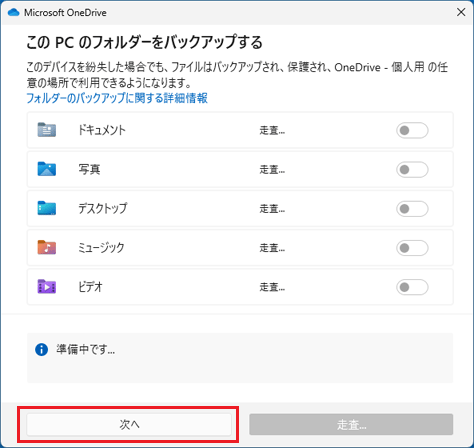Toggle the ビデオ backup switch

point(412,287)
